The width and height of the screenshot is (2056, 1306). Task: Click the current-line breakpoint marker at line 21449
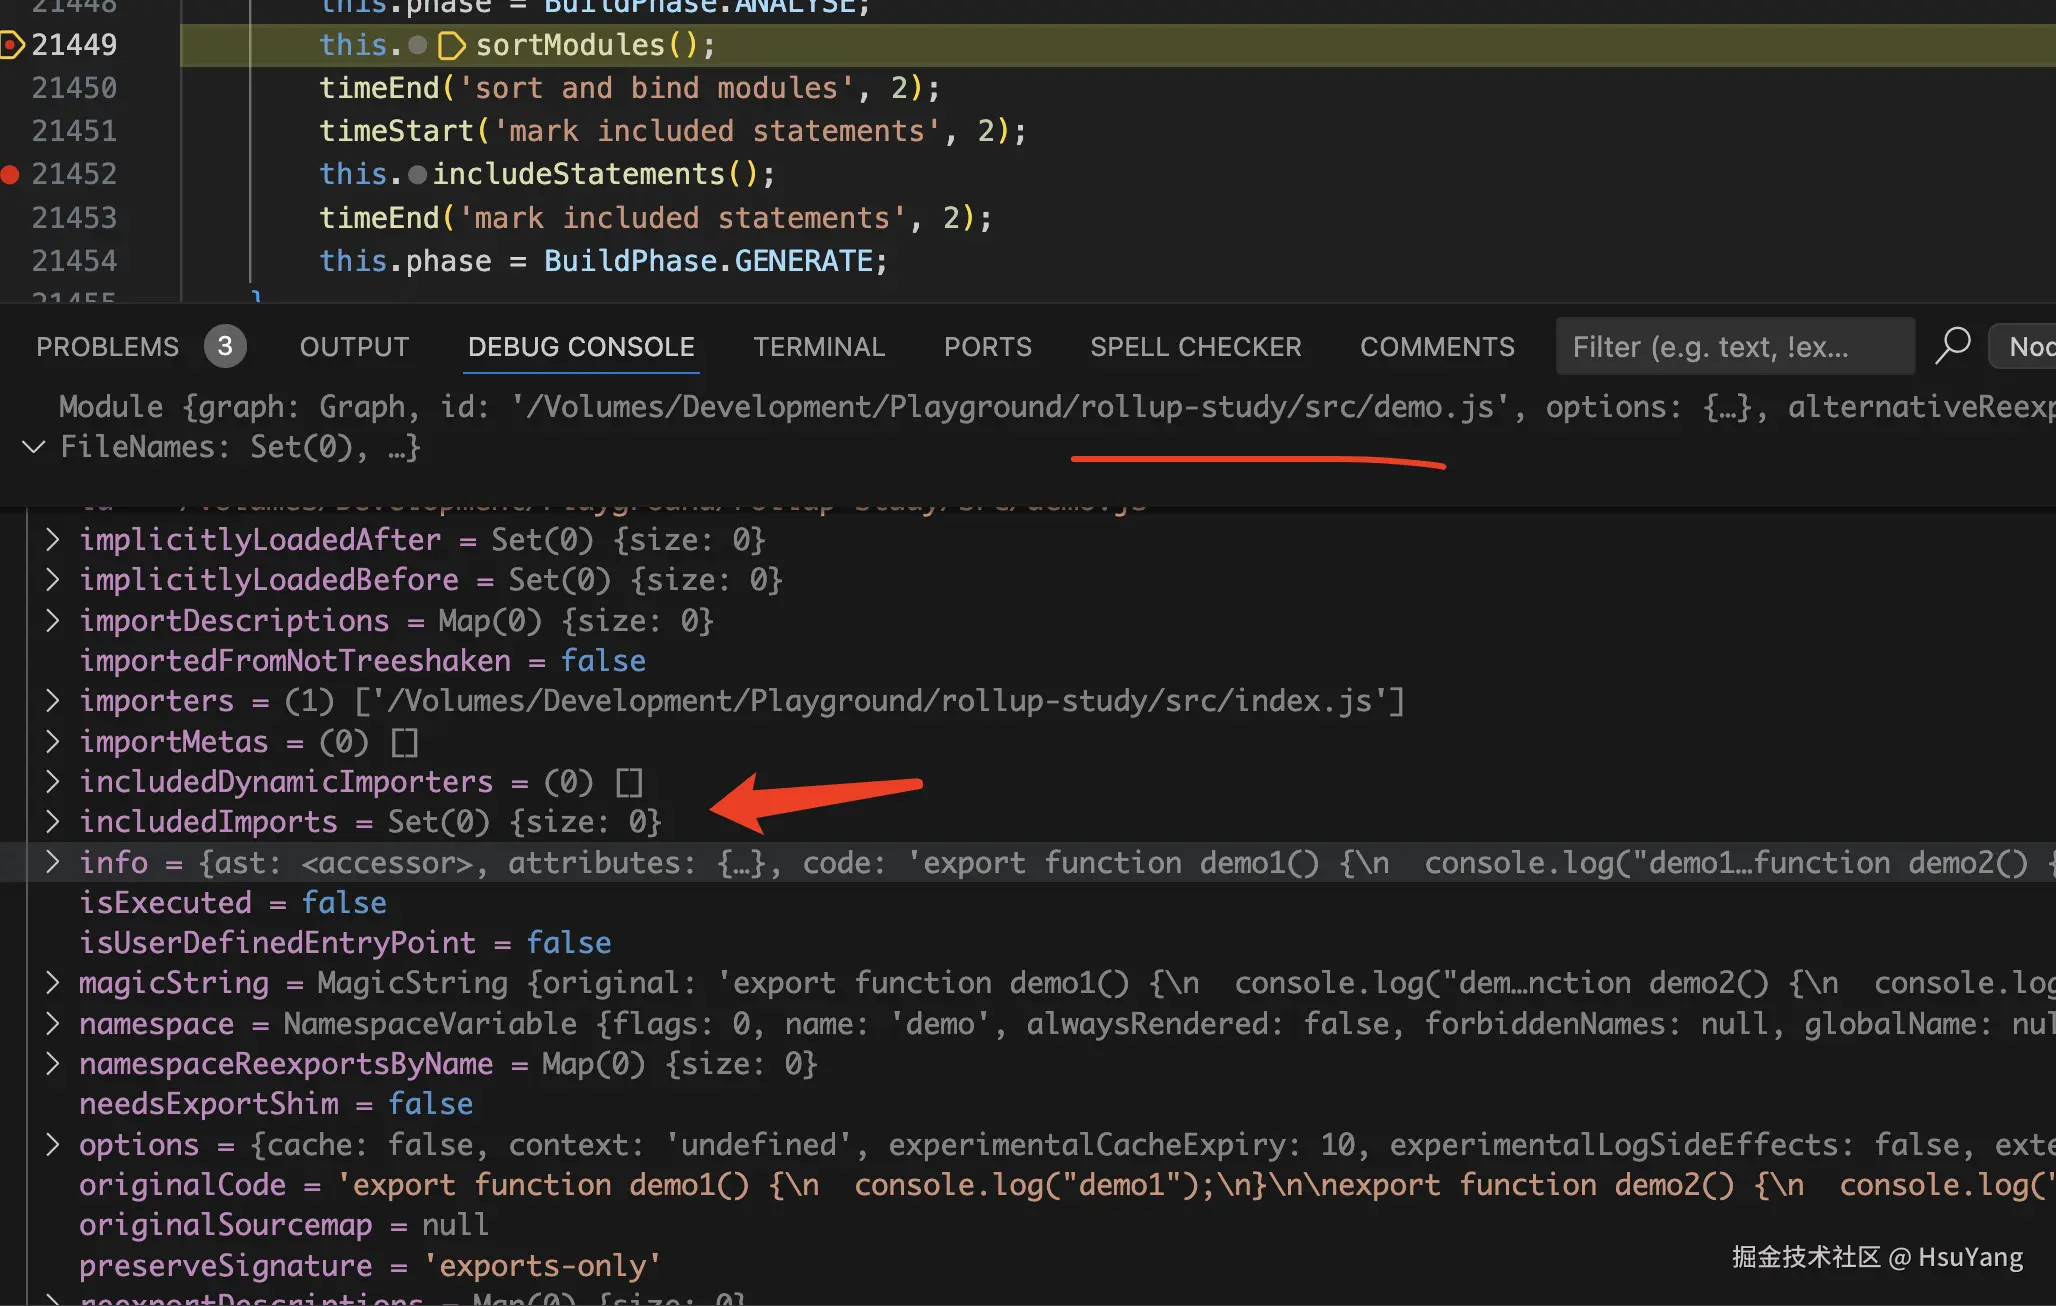[12, 45]
